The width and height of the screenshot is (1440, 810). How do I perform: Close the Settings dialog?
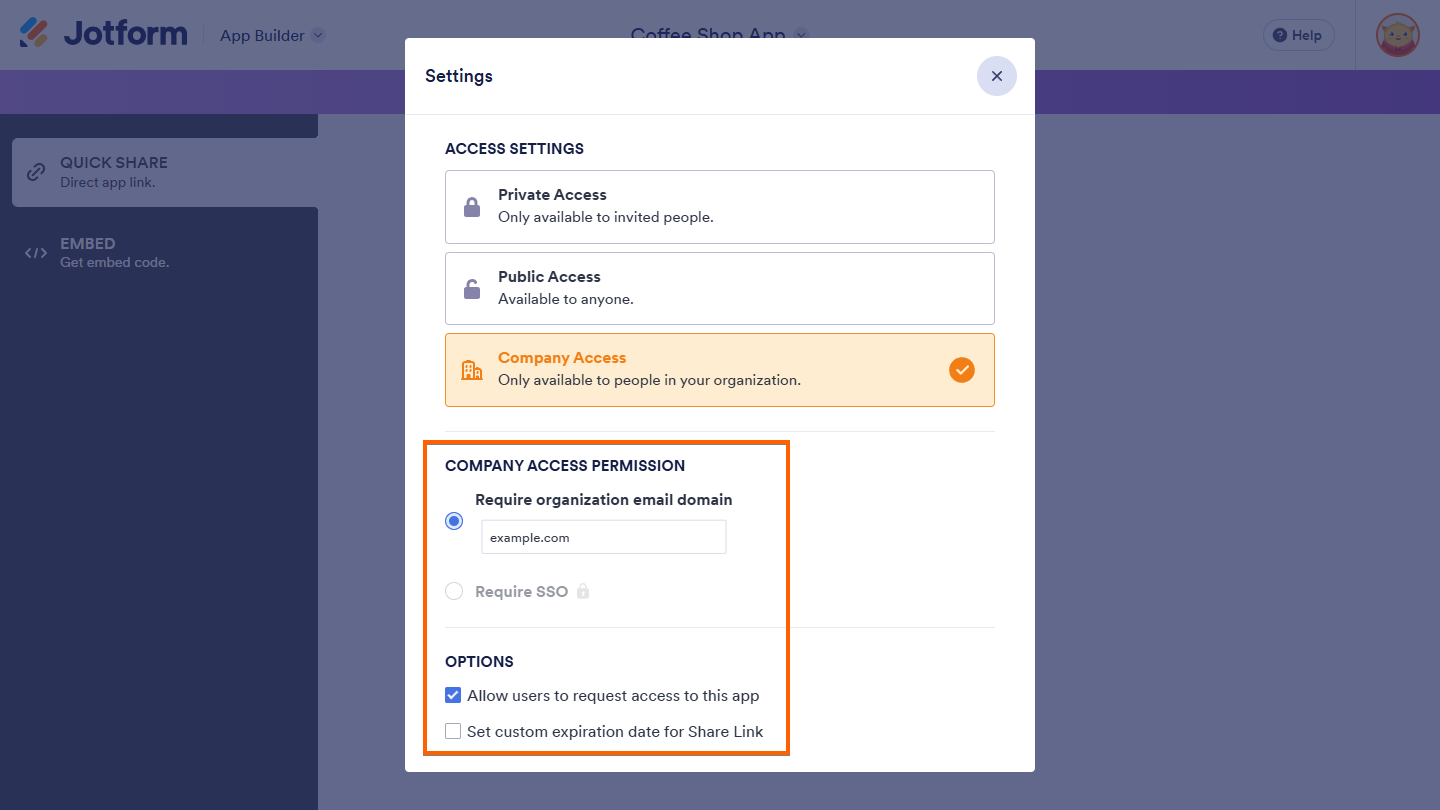tap(996, 76)
